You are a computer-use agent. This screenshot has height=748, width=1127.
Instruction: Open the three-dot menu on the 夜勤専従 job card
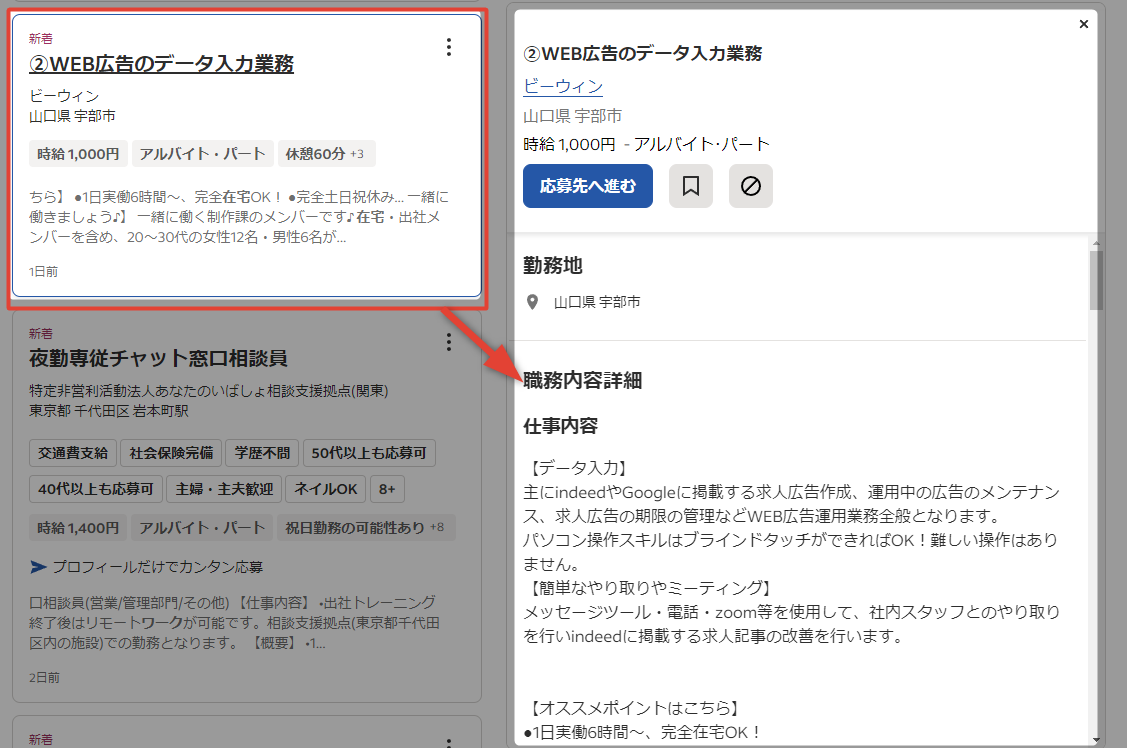click(x=449, y=341)
